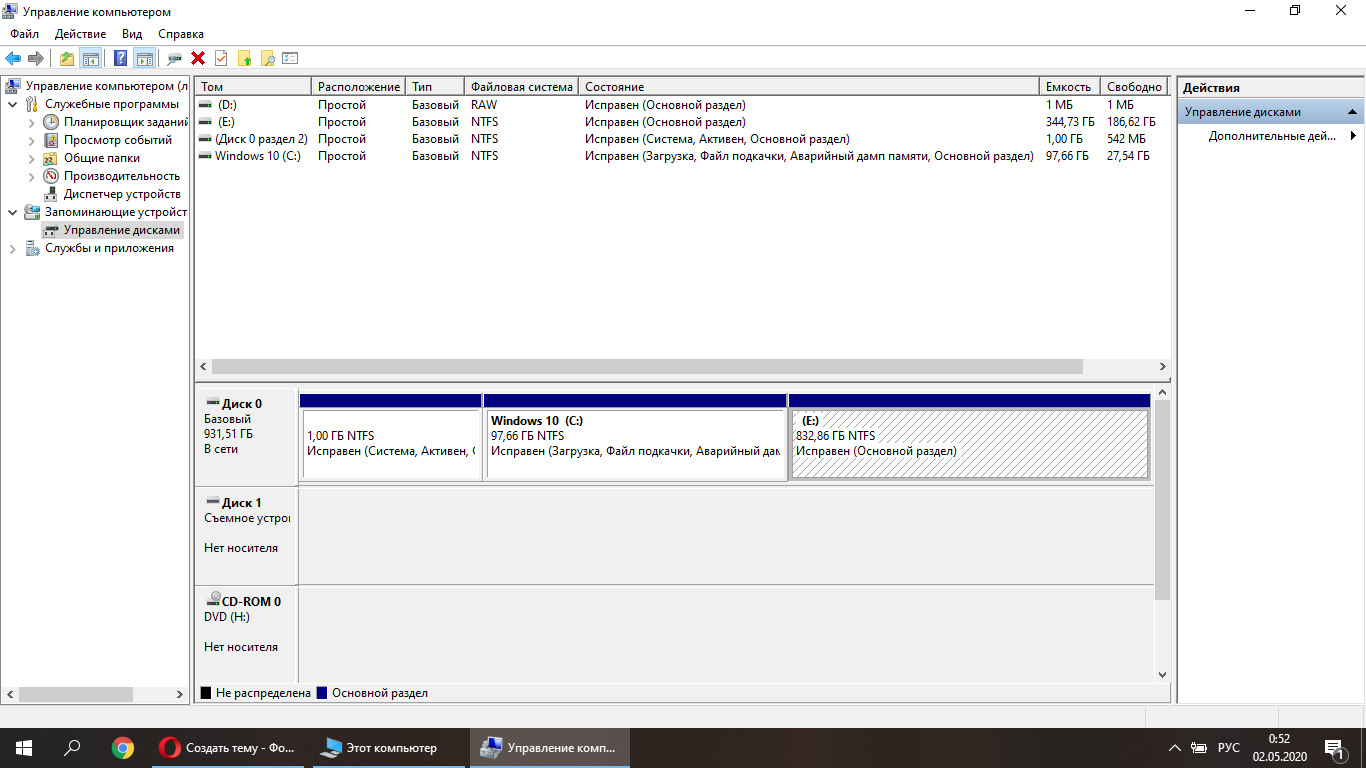The width and height of the screenshot is (1366, 768).
Task: Sort by 'Емкость' column header
Action: coord(1069,87)
